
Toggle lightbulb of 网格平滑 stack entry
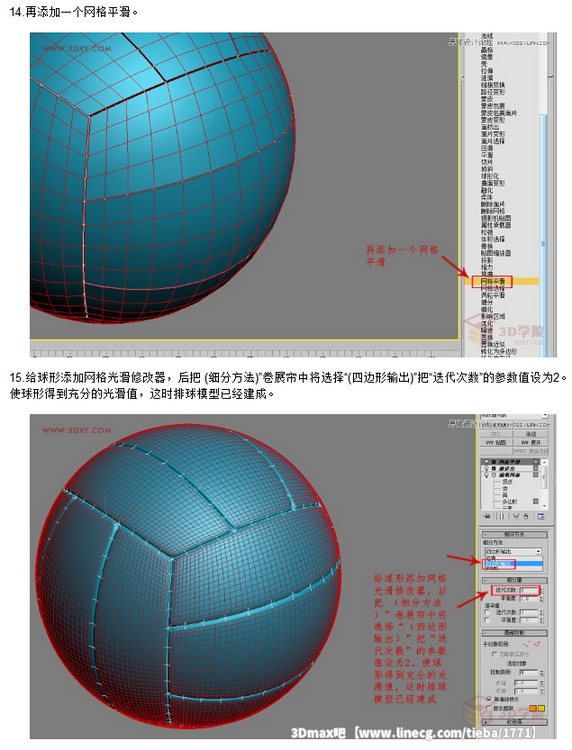click(487, 462)
